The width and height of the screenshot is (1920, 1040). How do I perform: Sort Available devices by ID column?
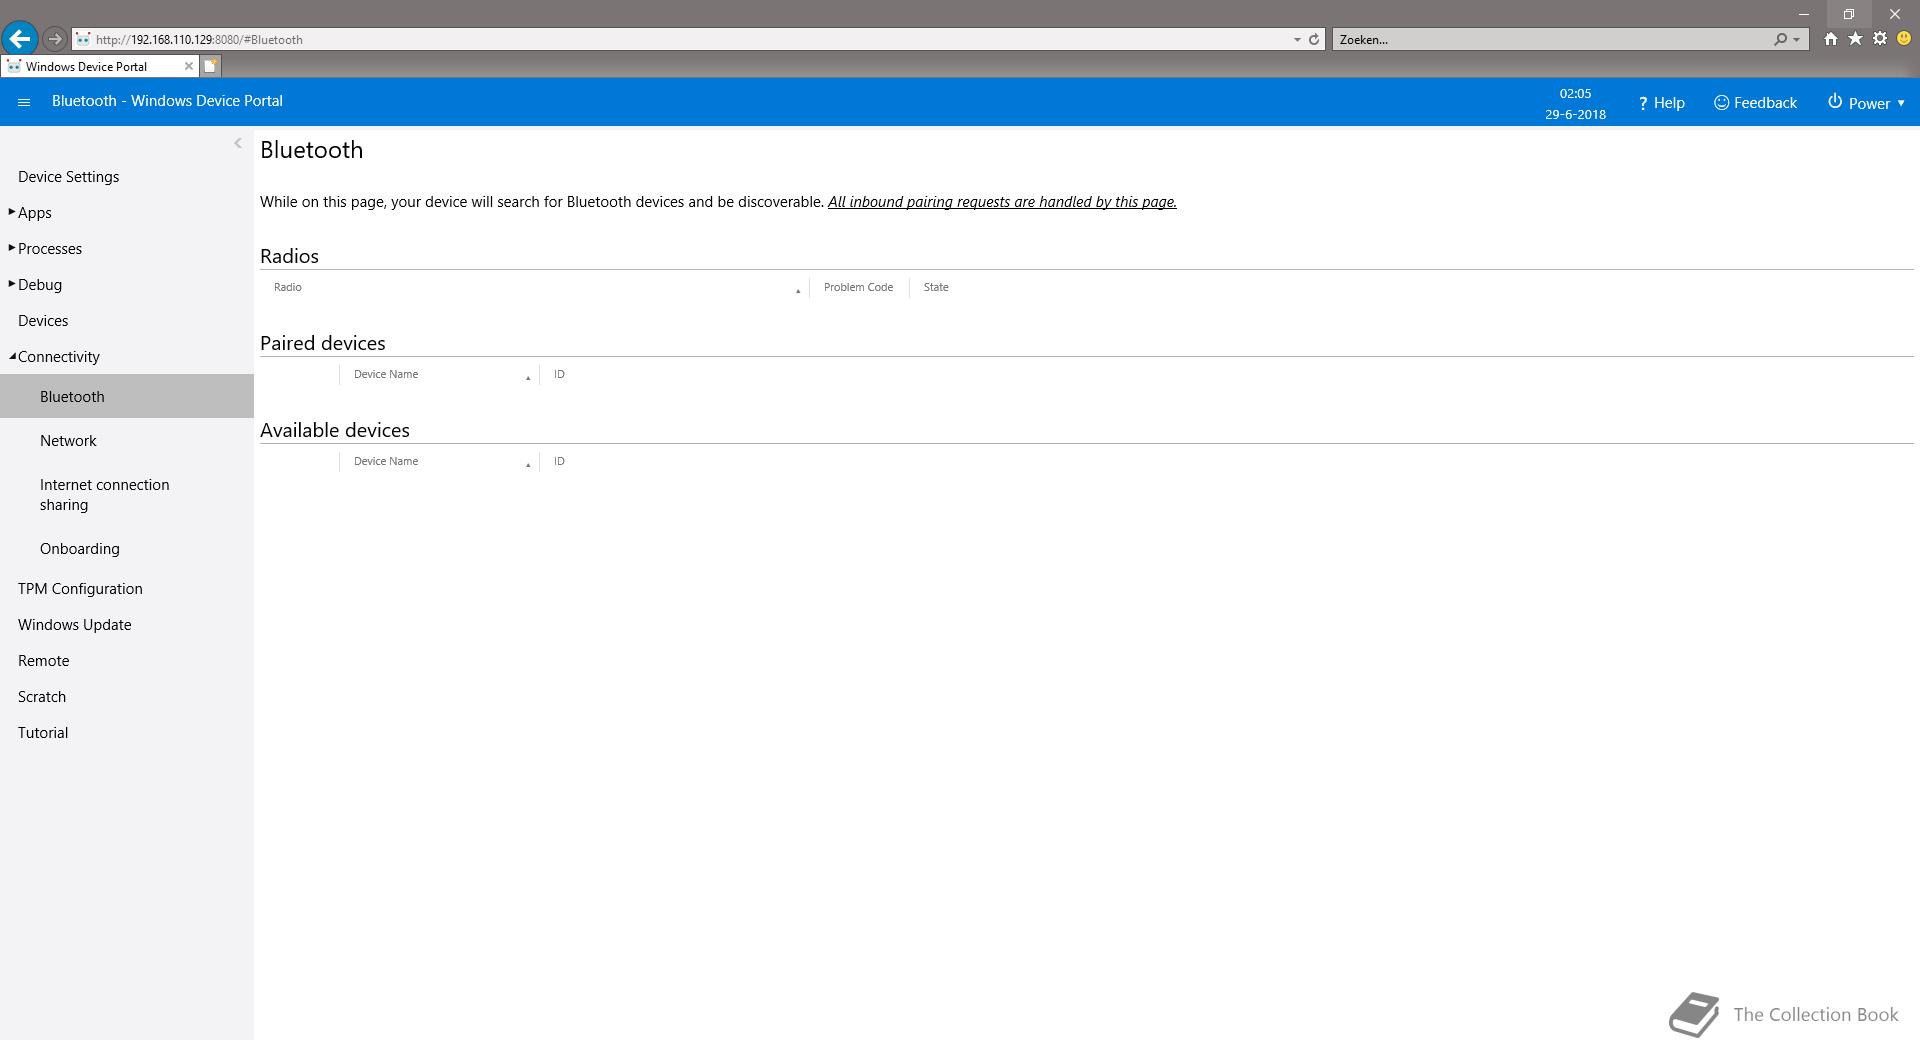(559, 461)
